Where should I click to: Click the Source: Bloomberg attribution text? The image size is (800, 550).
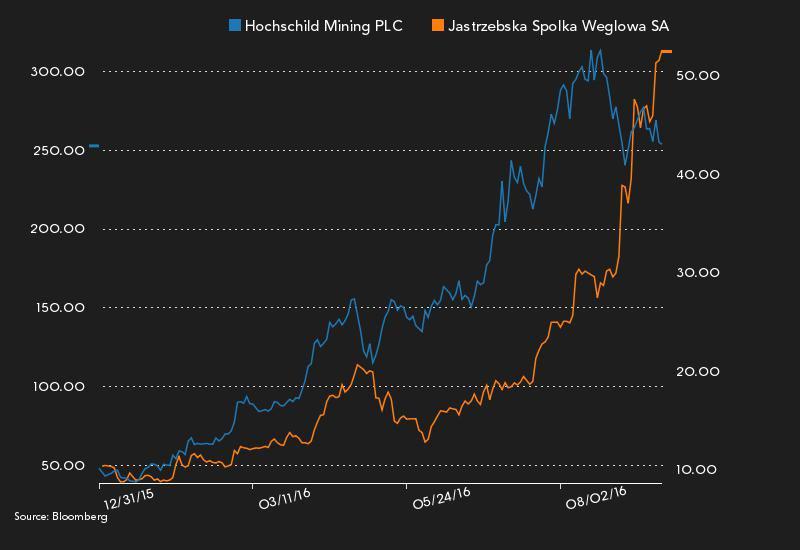click(x=61, y=517)
